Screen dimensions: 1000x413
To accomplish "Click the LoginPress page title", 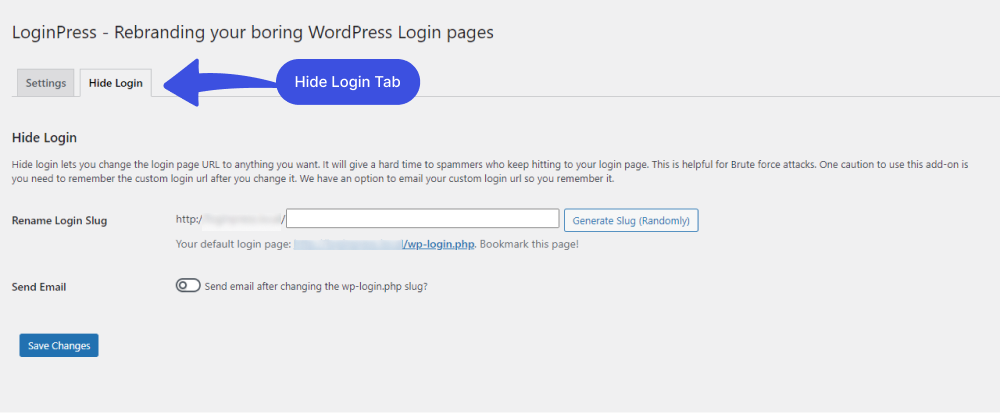I will [253, 33].
